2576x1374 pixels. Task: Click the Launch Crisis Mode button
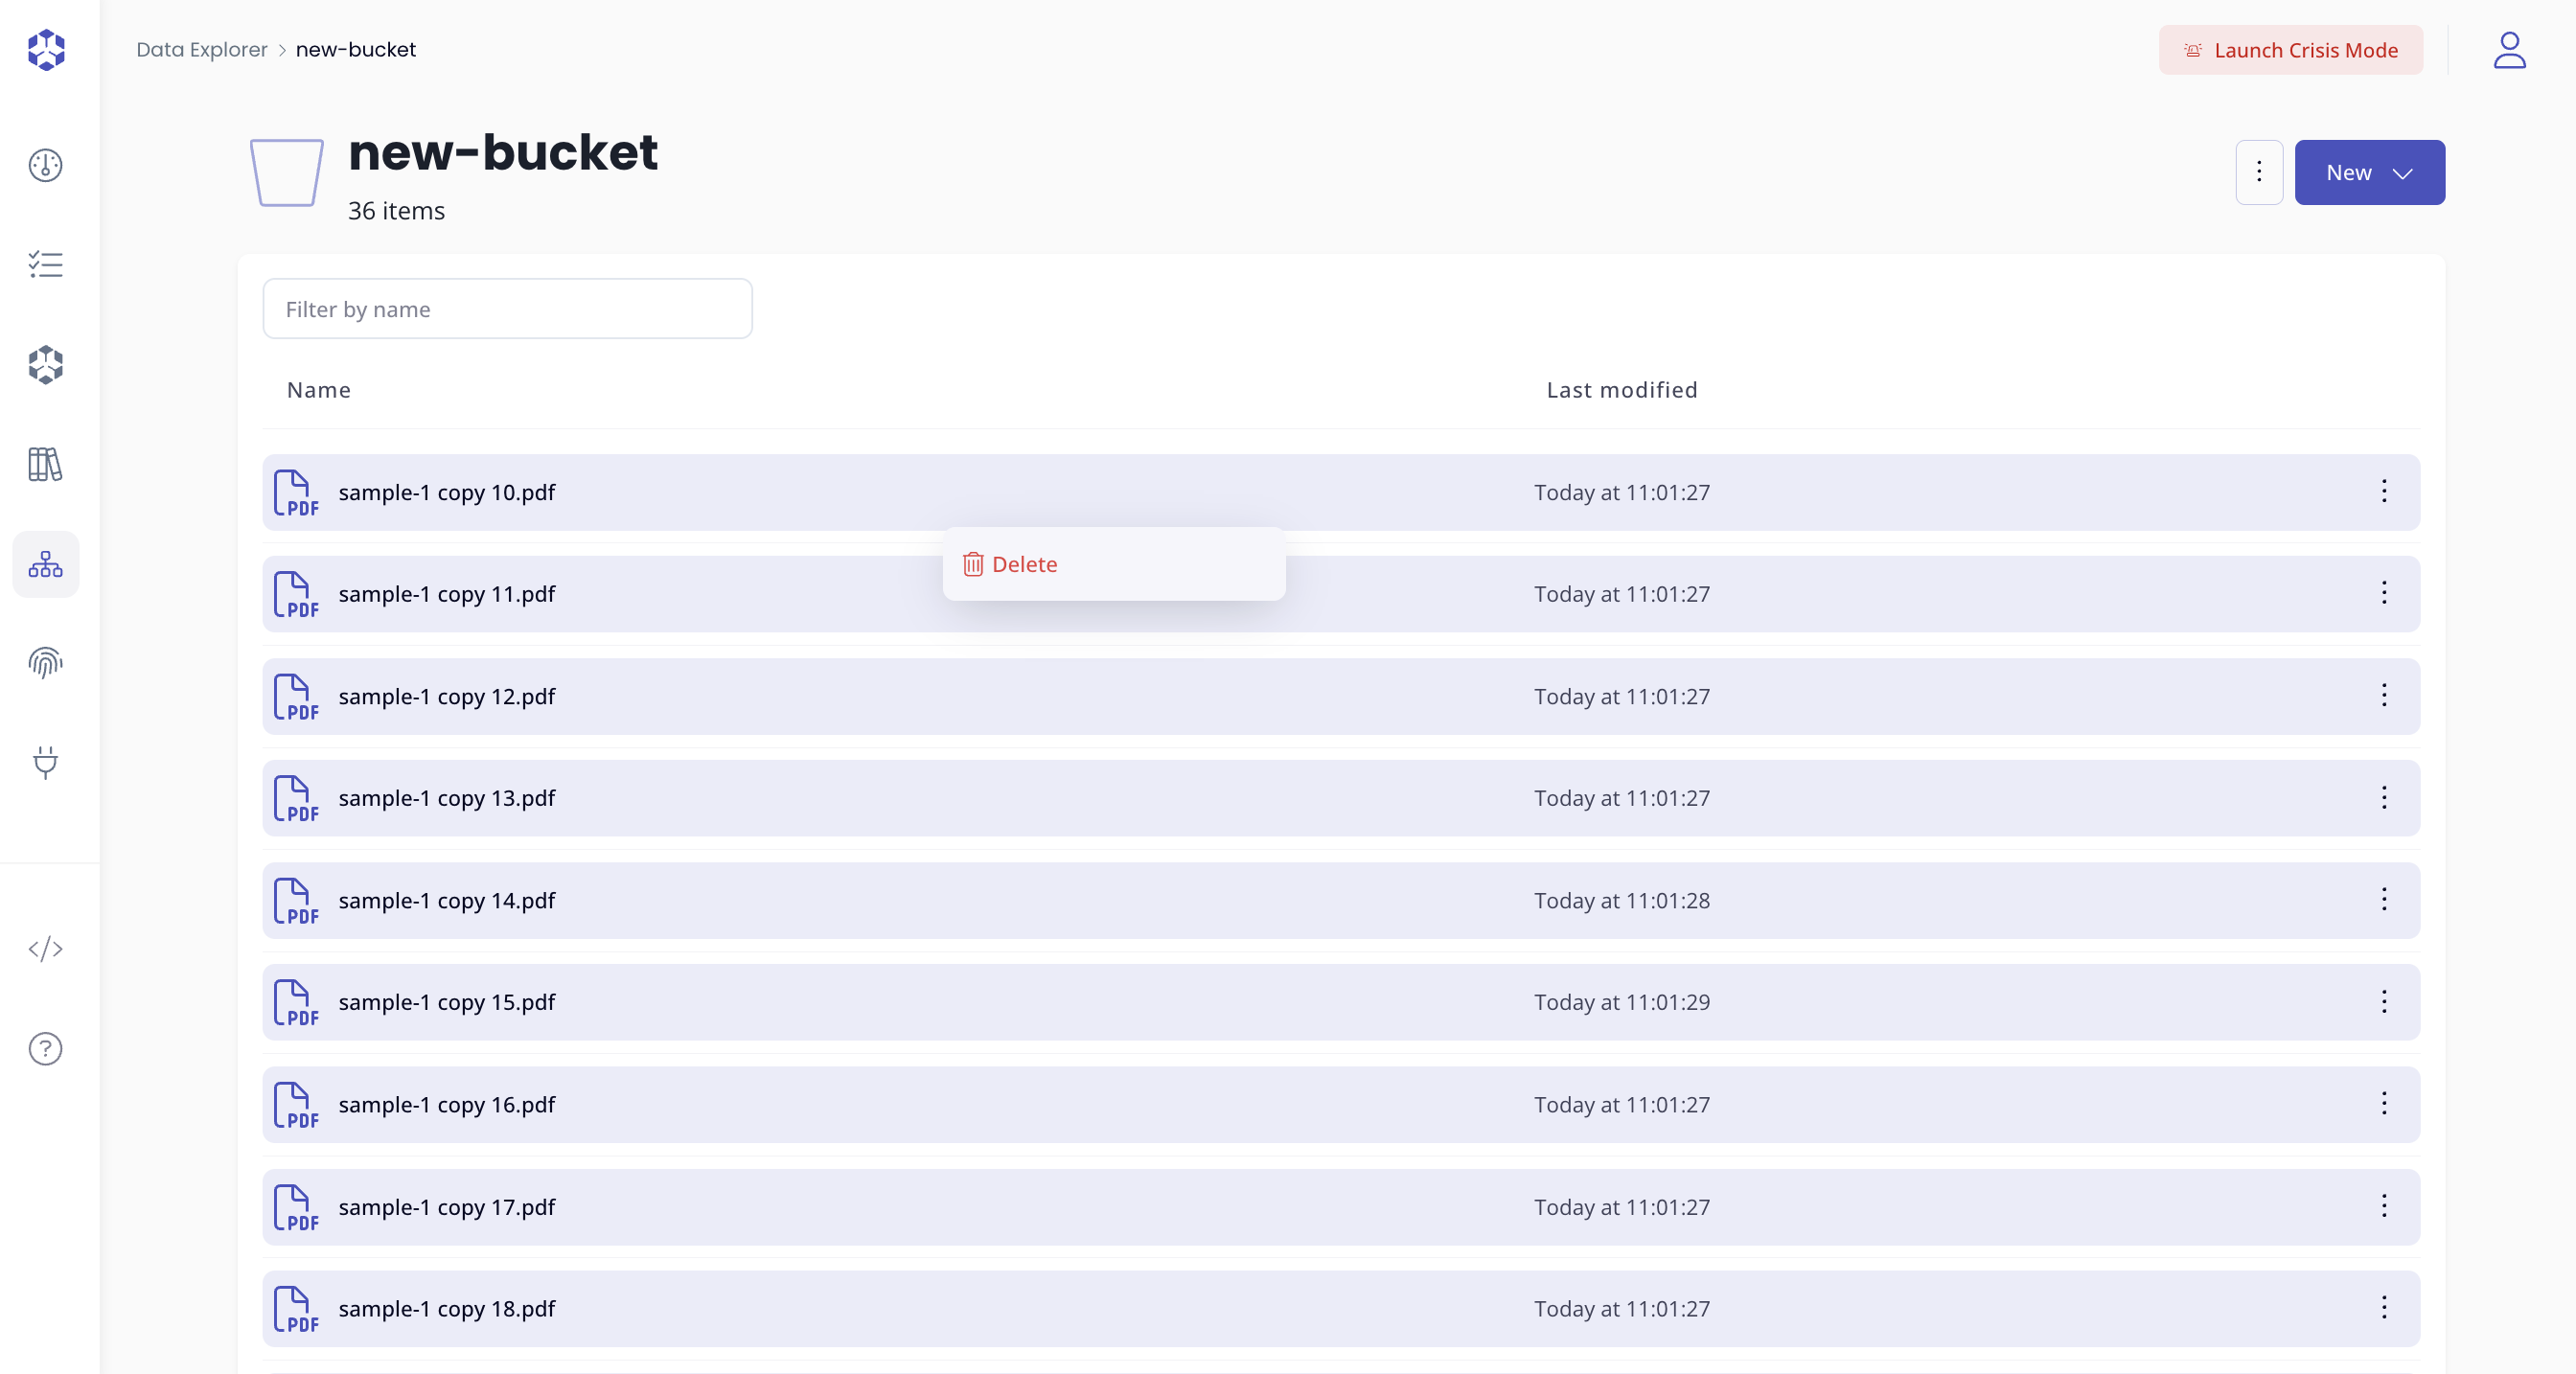[x=2290, y=50]
